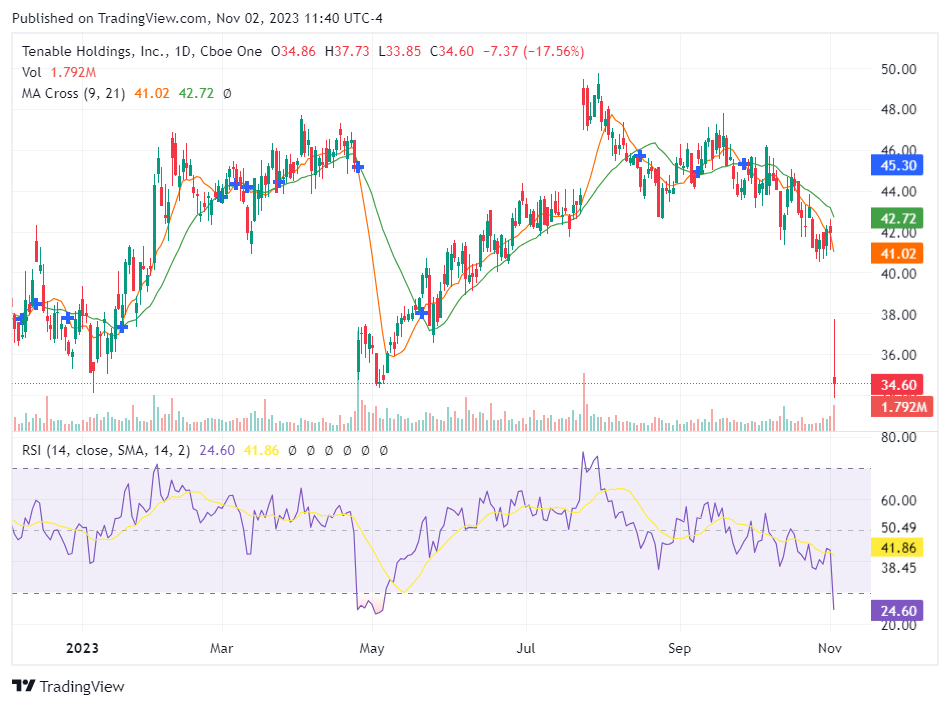The height and width of the screenshot is (707, 950).
Task: Click the 80.00 RSI axis label
Action: 899,437
